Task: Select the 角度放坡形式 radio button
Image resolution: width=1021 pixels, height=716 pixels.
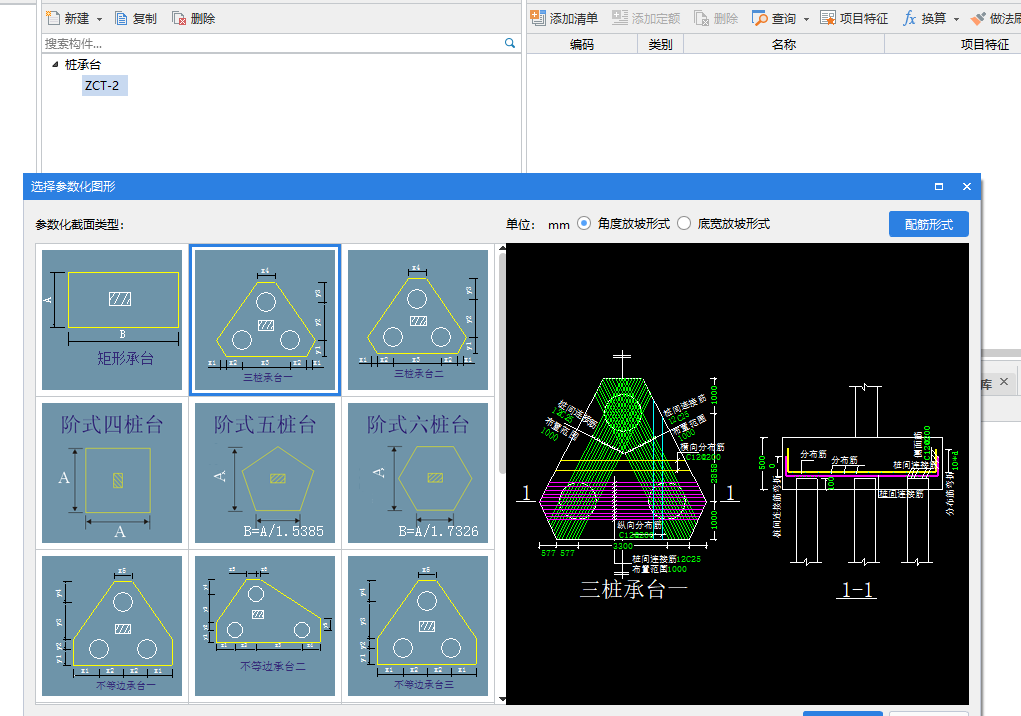Action: coord(584,223)
